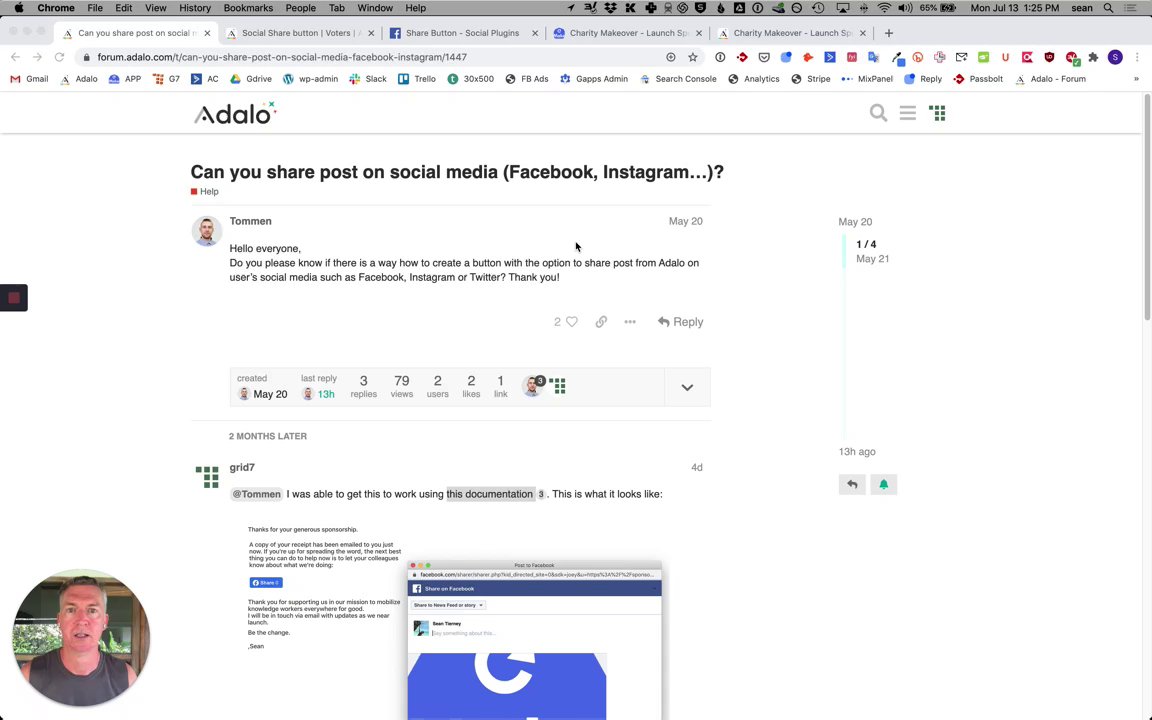Reply to Tommen's post
The image size is (1152, 720).
coord(680,322)
